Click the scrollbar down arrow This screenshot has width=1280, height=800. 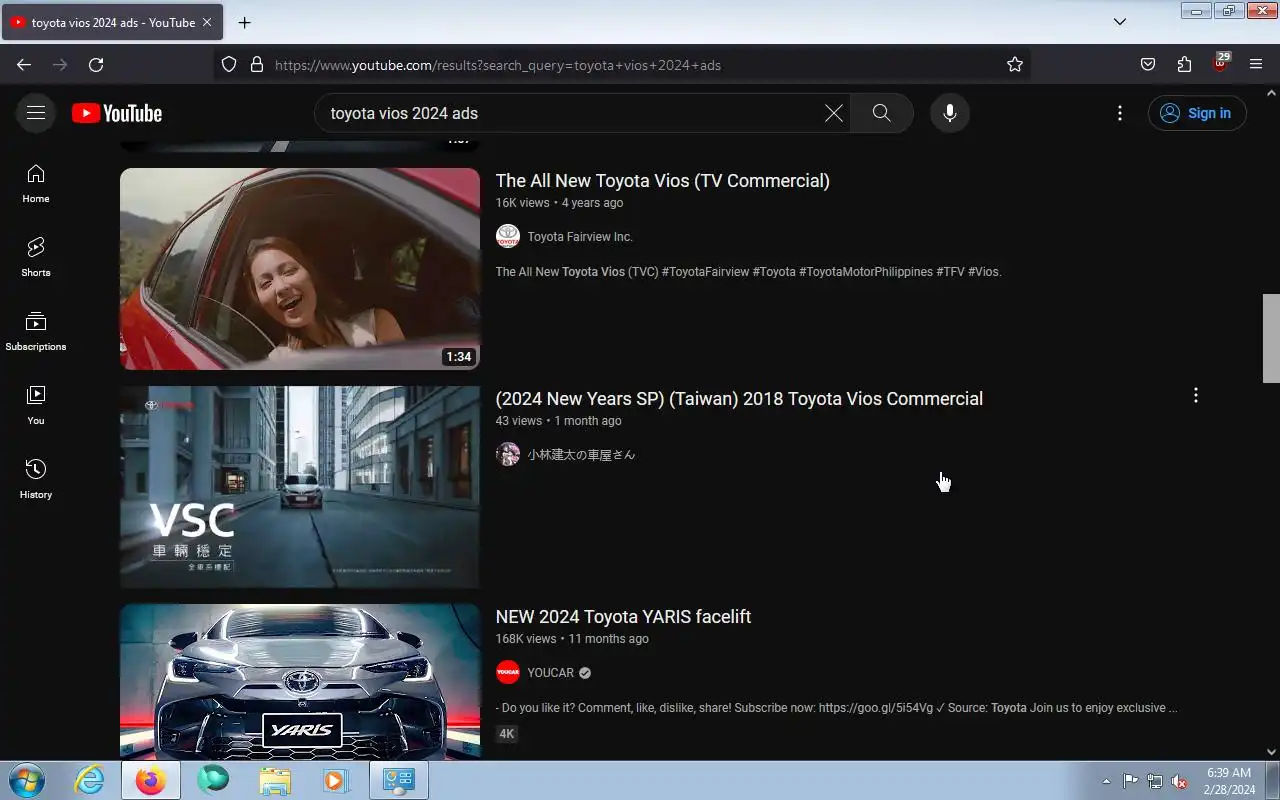tap(1271, 752)
